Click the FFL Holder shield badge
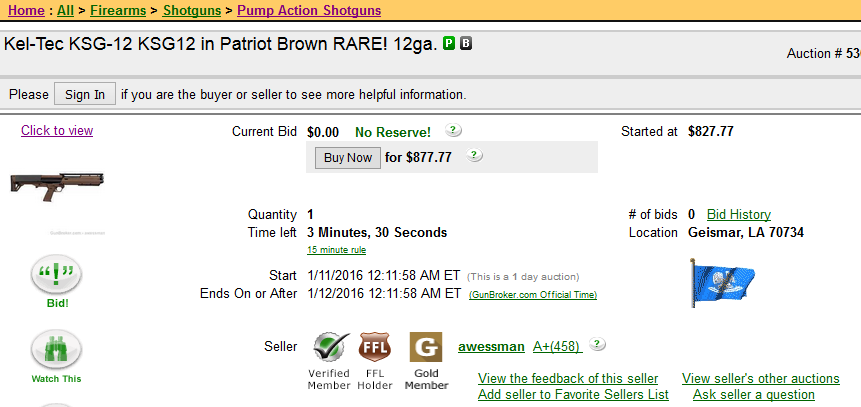The image size is (861, 407). tap(376, 348)
